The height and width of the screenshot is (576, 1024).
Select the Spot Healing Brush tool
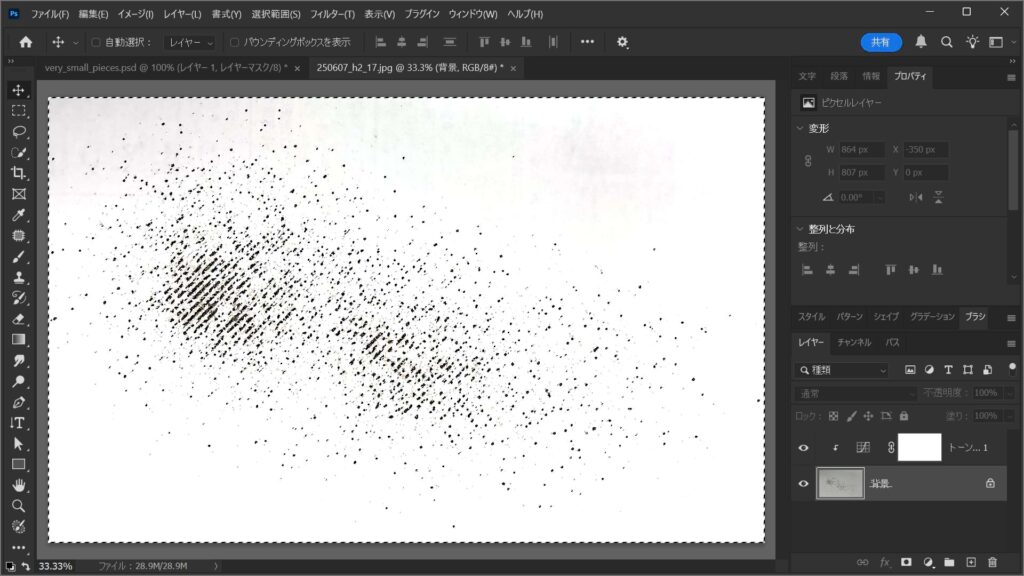point(18,236)
